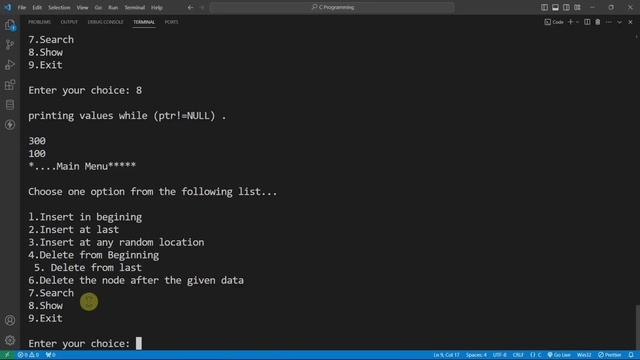Select language mode C in status bar

pyautogui.click(x=536, y=355)
